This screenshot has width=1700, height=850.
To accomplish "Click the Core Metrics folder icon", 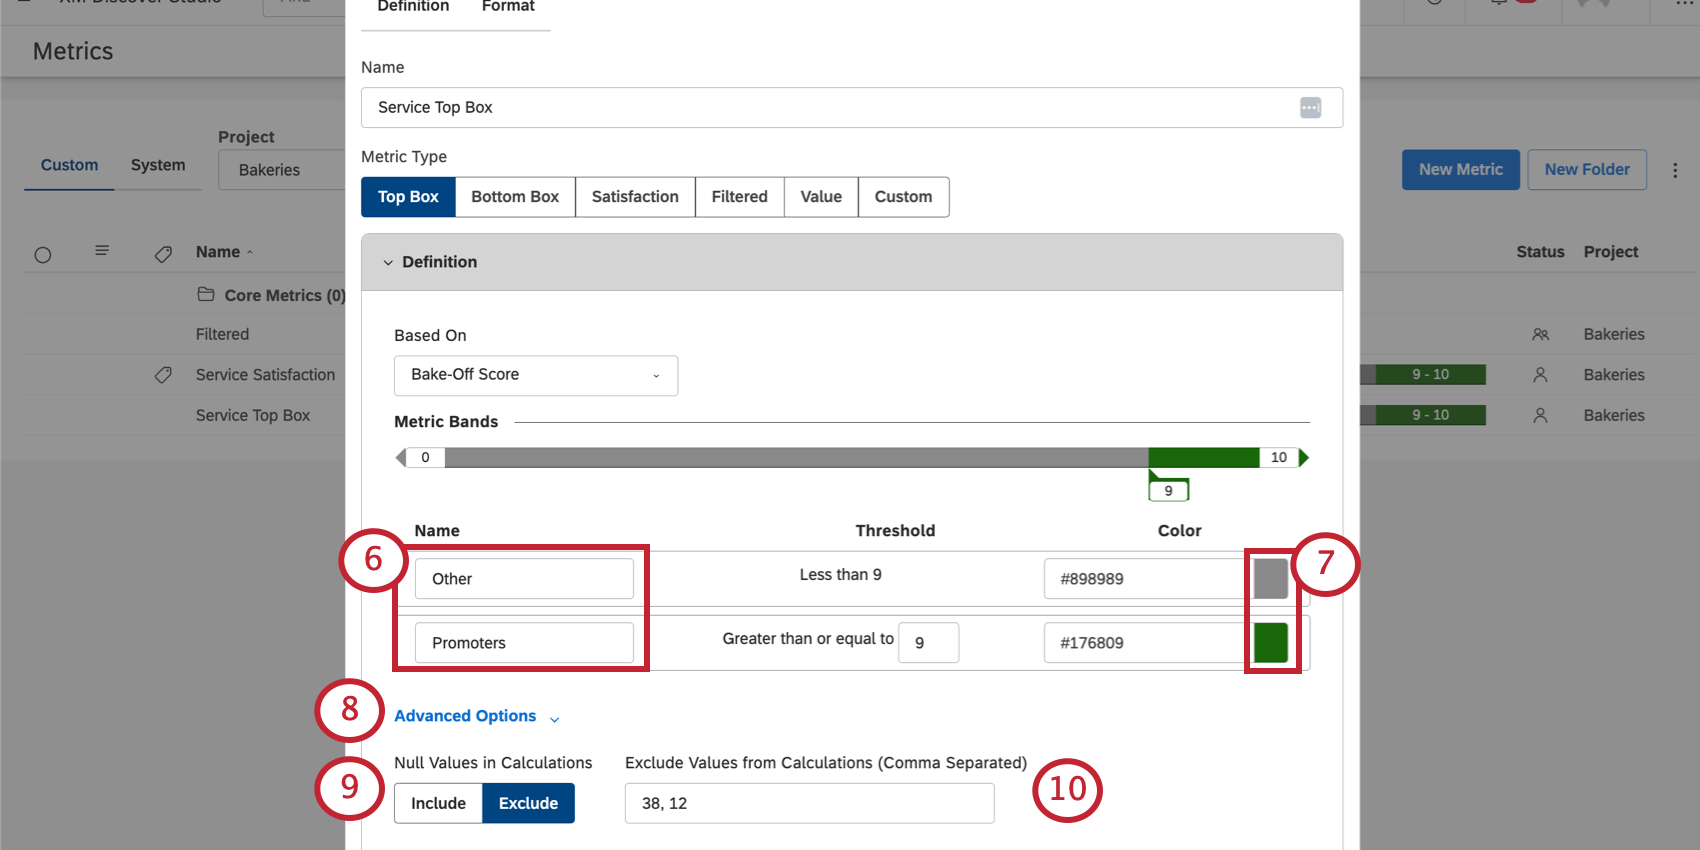I will 206,294.
